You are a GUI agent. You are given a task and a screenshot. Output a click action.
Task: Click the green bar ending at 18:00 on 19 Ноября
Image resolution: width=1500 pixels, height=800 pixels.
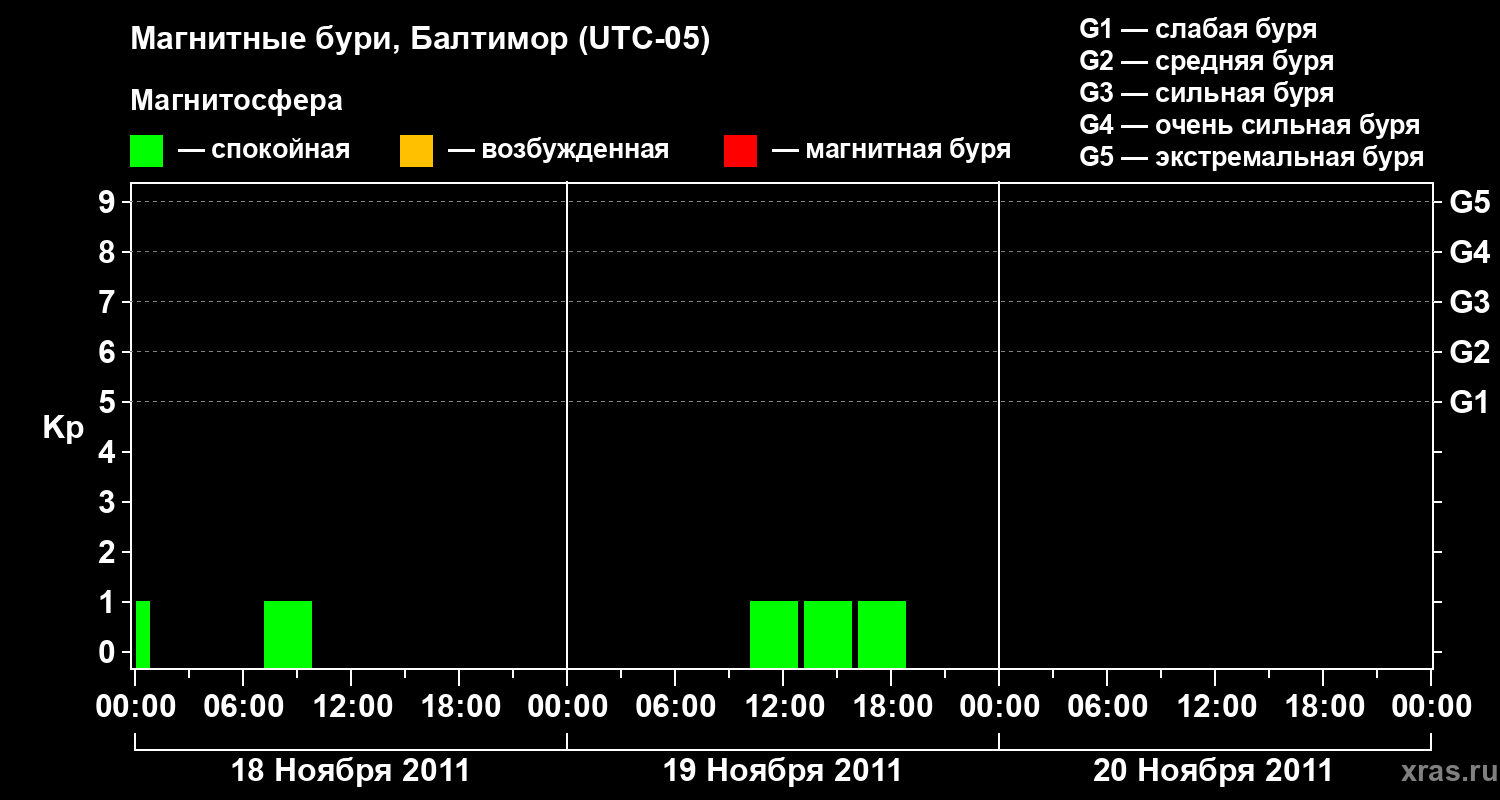(882, 634)
